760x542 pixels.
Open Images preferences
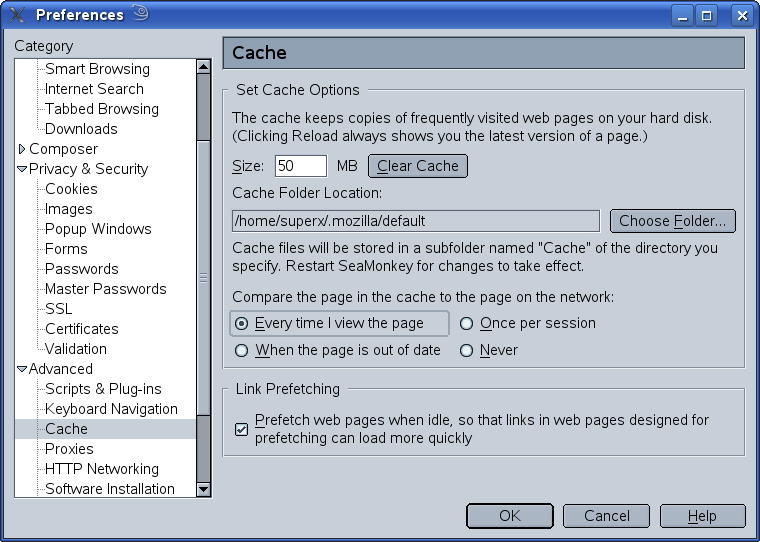[68, 209]
